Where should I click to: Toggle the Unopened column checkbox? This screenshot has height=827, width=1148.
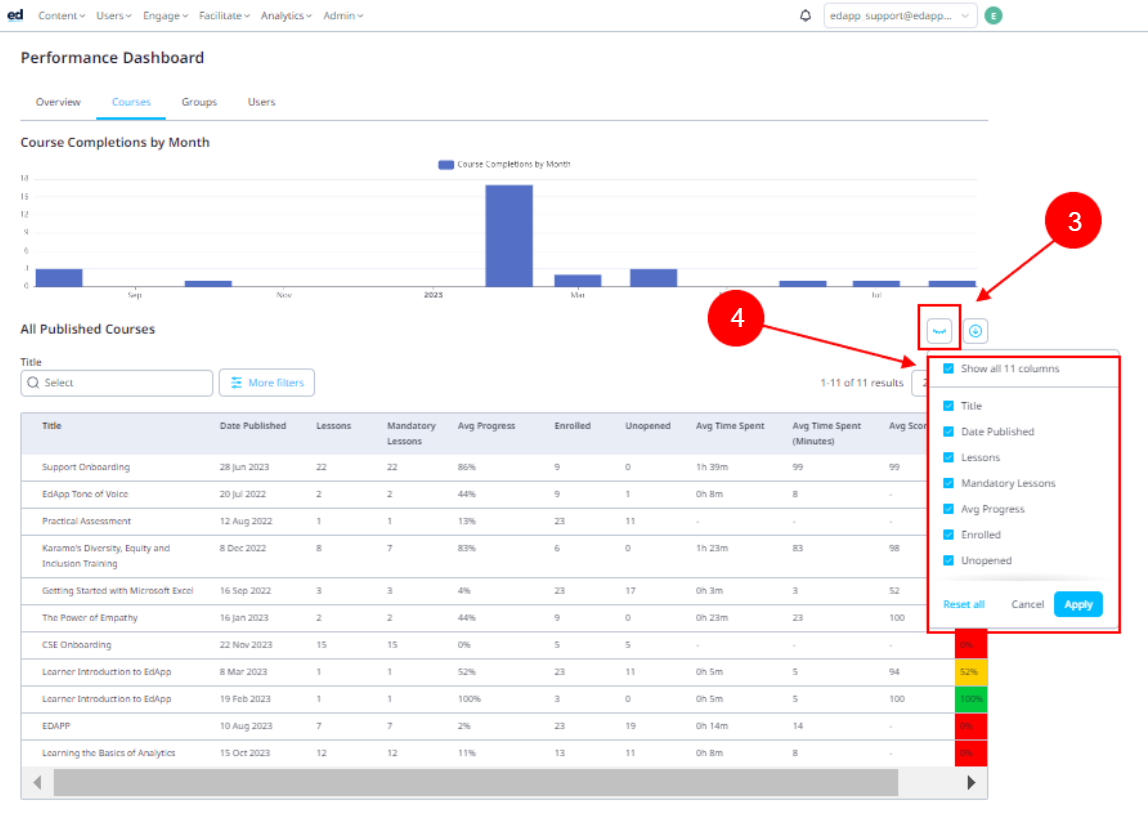tap(948, 561)
